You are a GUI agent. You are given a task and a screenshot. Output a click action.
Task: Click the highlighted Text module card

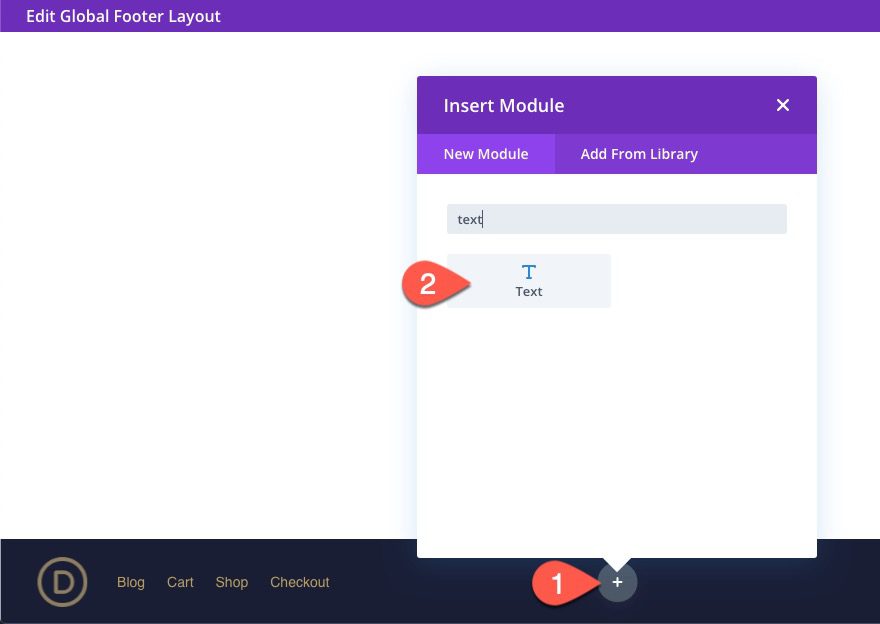point(528,280)
